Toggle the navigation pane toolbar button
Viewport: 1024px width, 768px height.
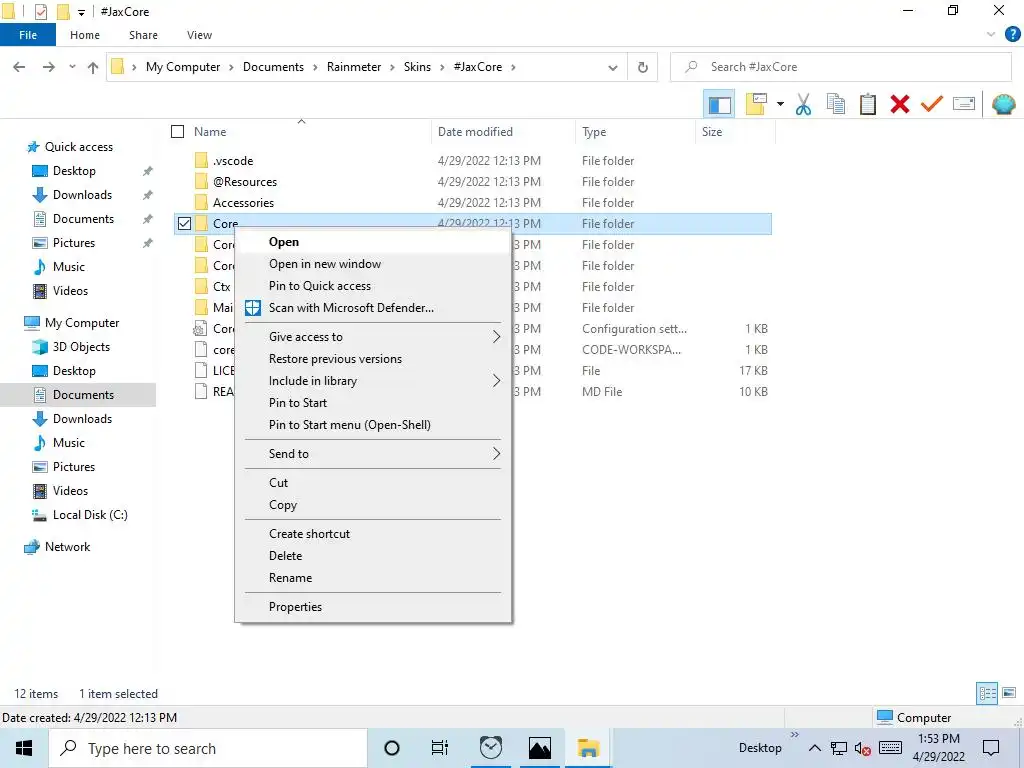pos(719,104)
